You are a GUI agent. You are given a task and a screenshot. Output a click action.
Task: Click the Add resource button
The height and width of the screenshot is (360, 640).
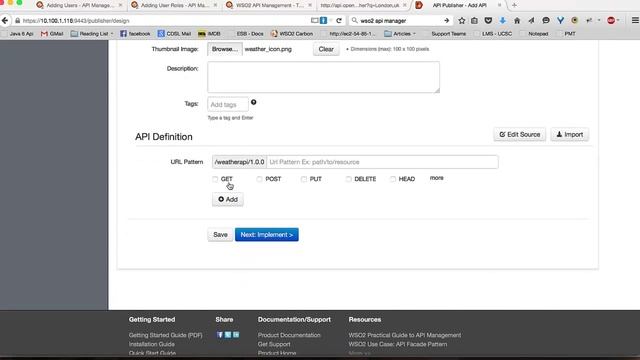(x=228, y=199)
